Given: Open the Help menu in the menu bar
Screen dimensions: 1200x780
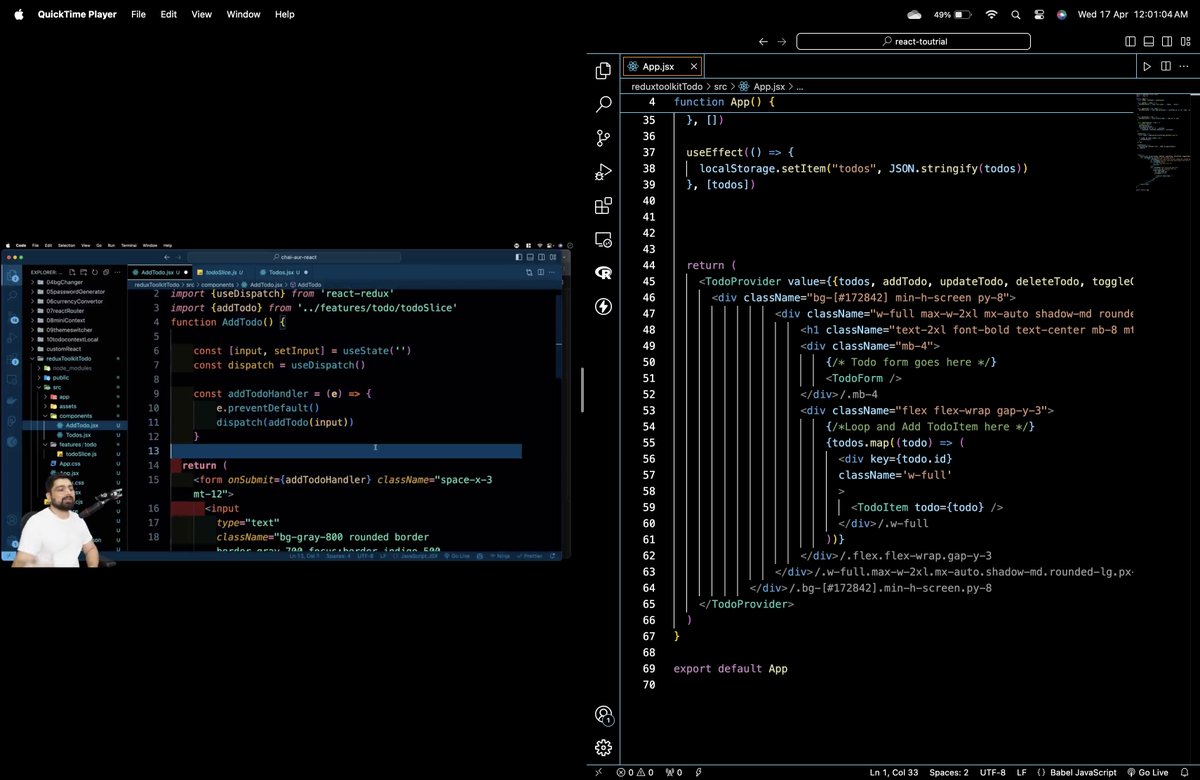Looking at the screenshot, I should [x=284, y=14].
